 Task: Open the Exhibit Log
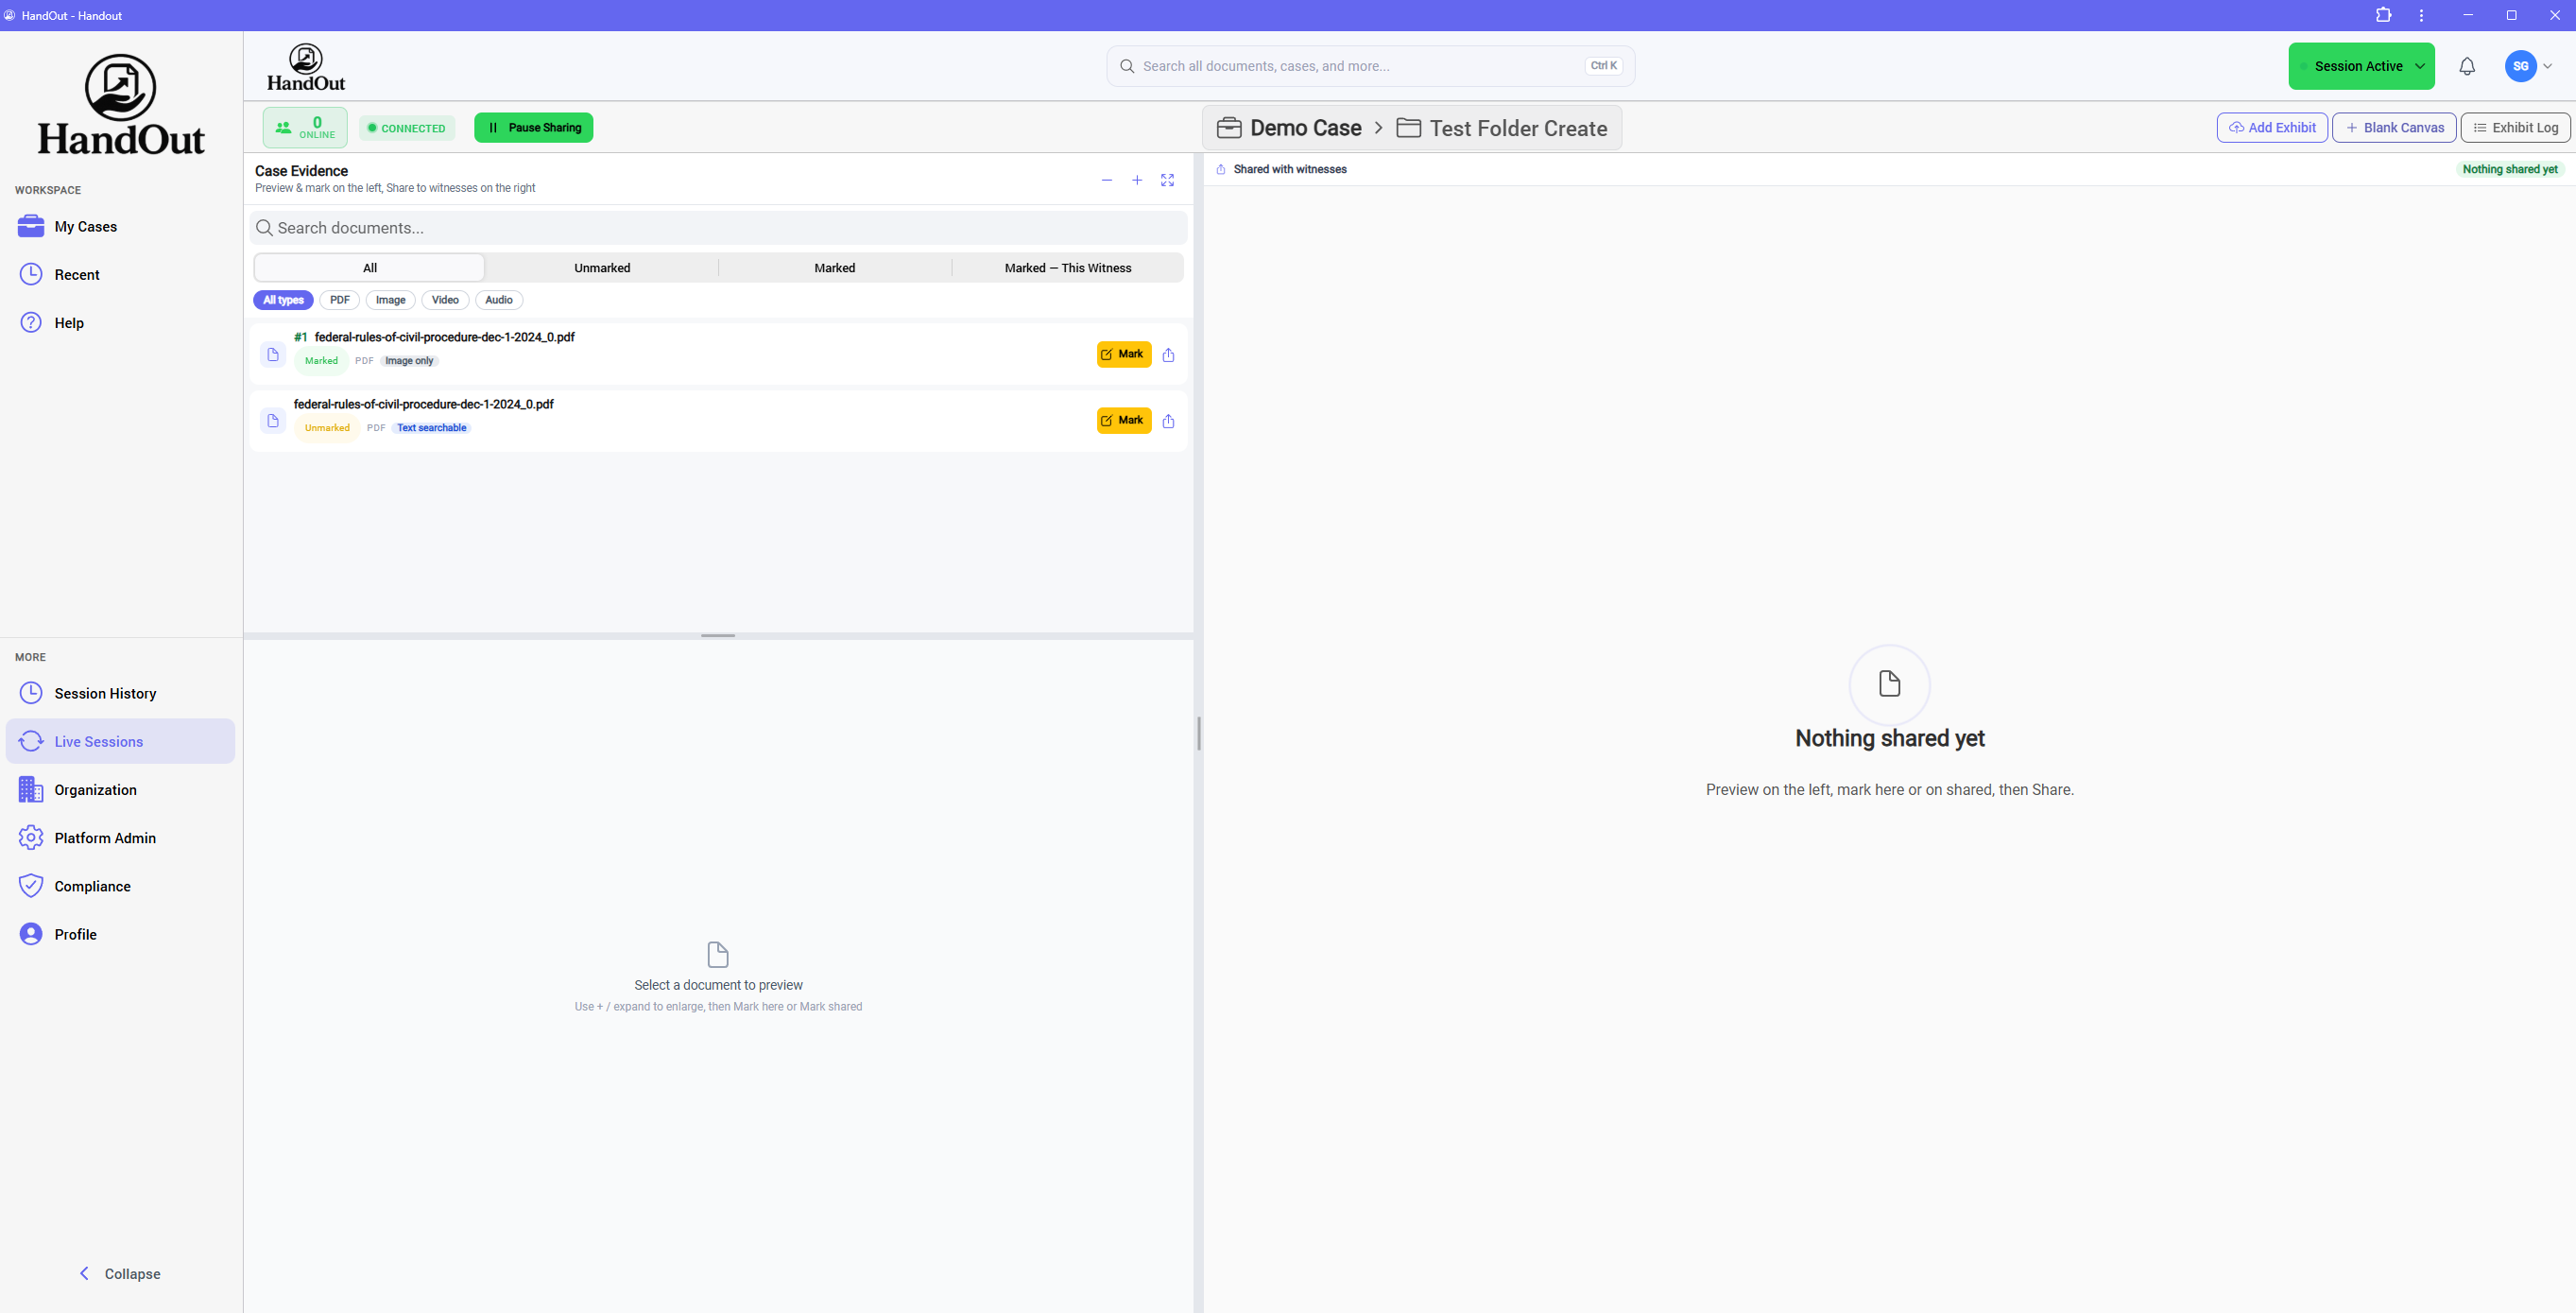2515,127
